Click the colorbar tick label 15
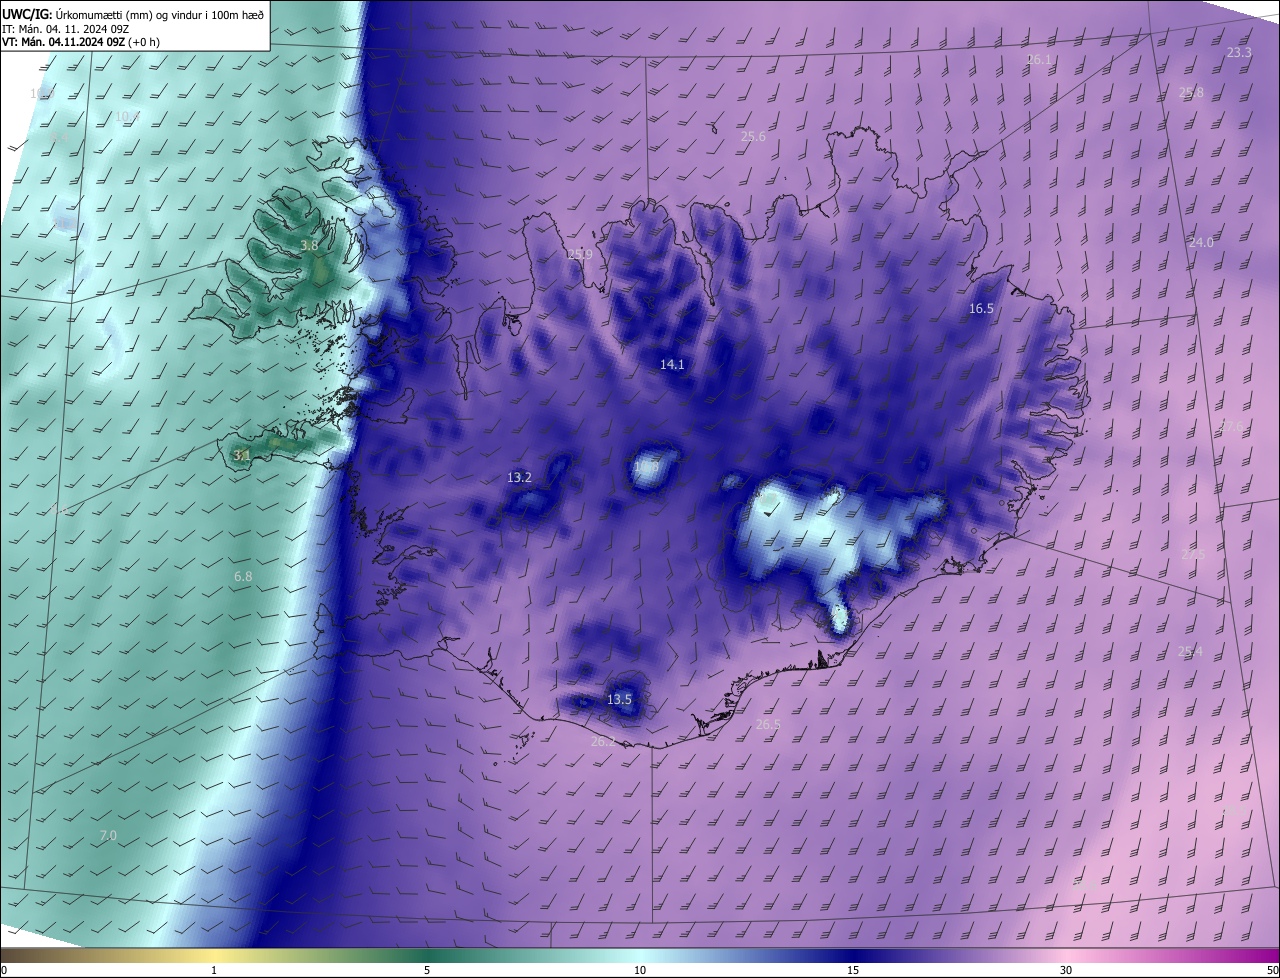Viewport: 1280px width, 978px height. (853, 970)
